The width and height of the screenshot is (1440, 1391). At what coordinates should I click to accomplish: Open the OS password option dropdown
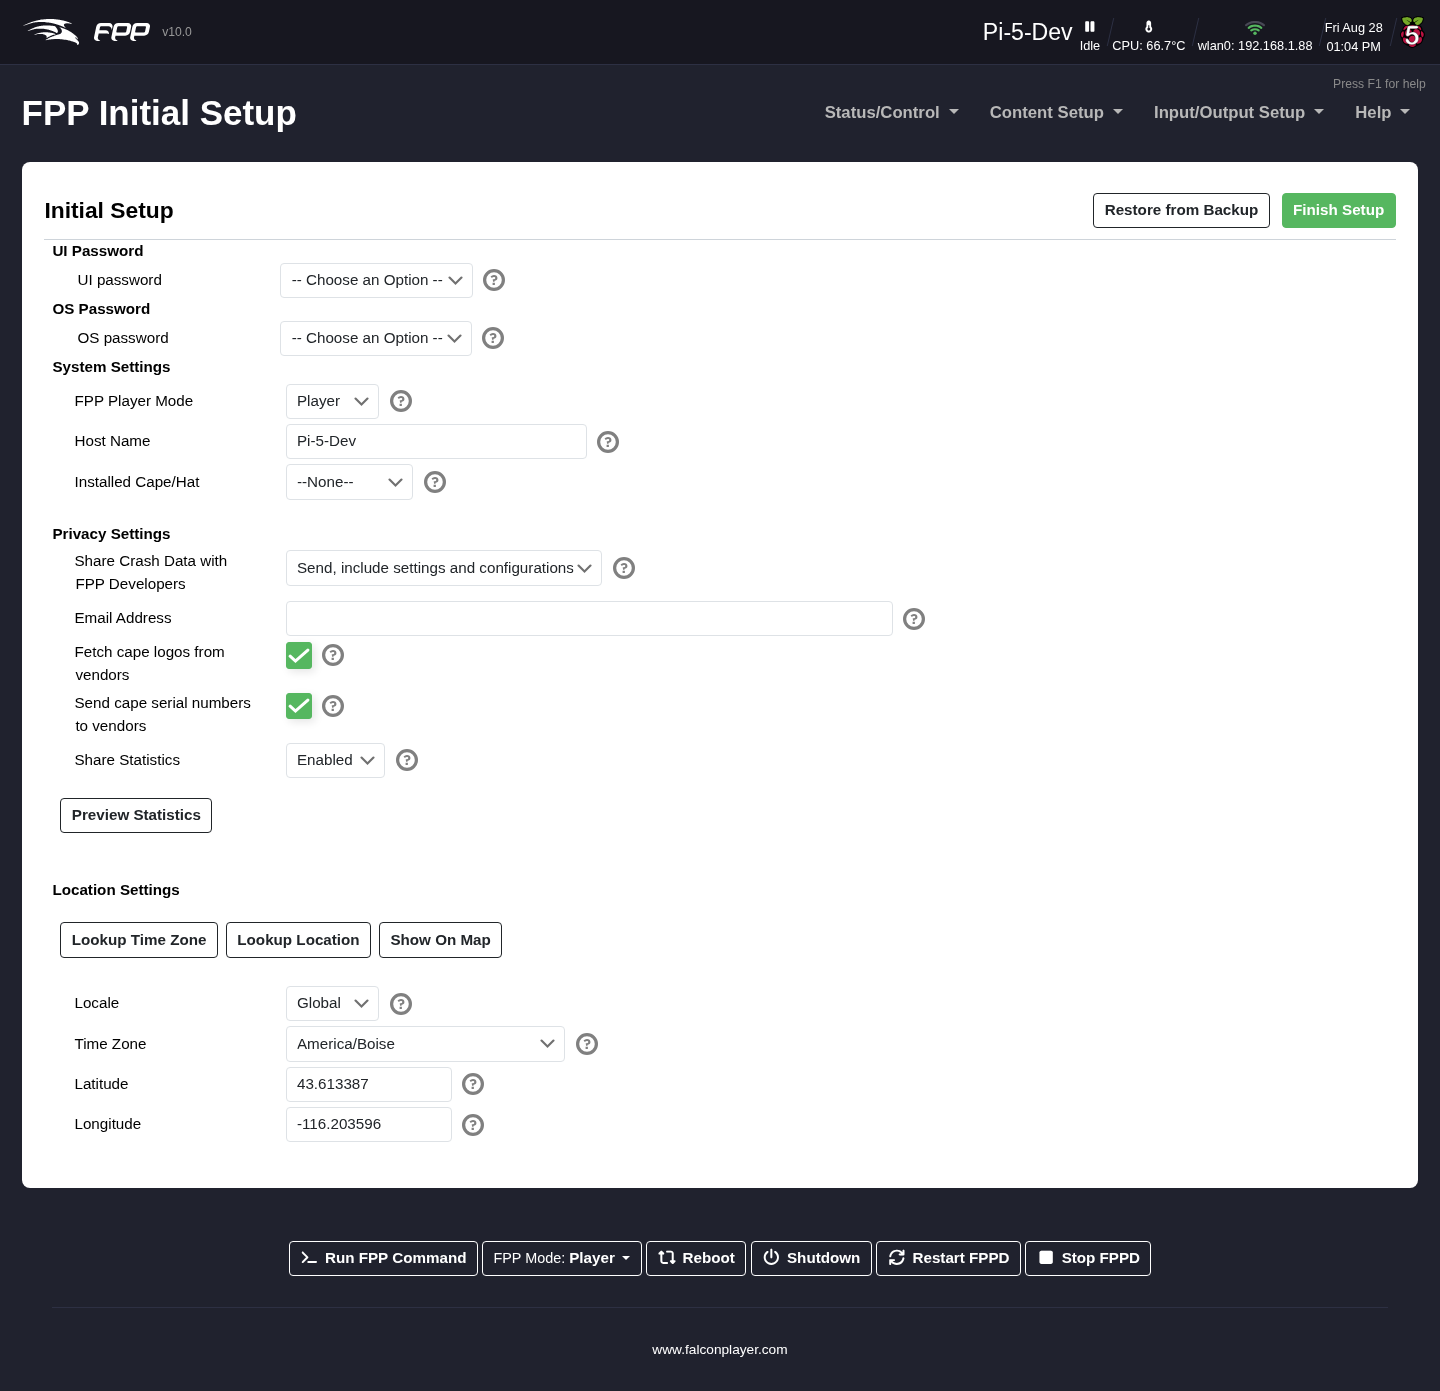tap(376, 338)
